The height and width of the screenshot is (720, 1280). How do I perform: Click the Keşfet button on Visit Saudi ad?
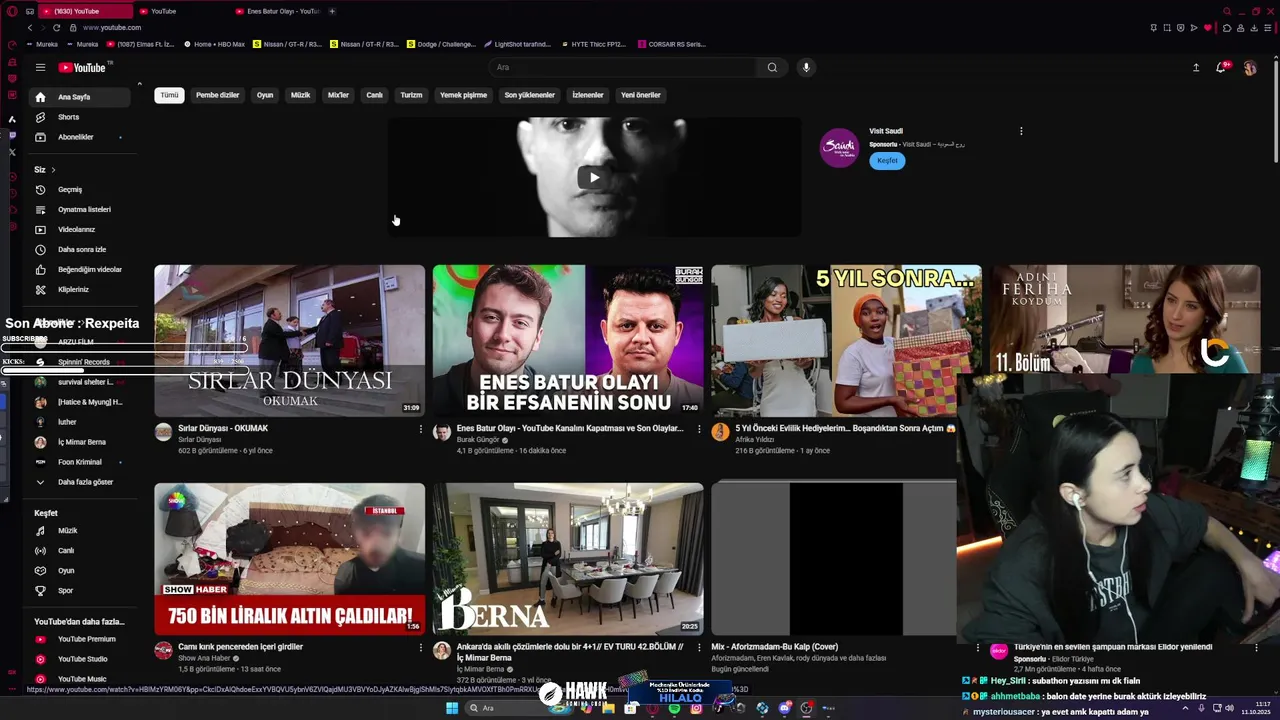click(887, 161)
